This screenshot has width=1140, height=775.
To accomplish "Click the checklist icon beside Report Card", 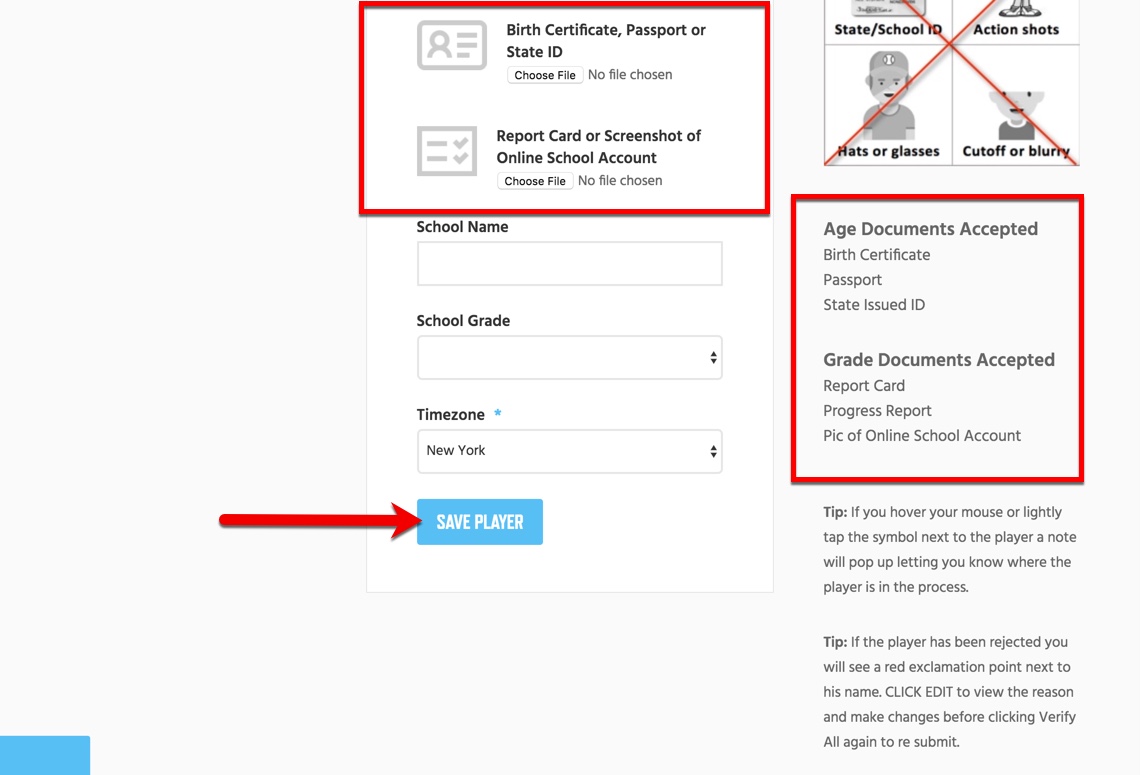I will pos(446,151).
